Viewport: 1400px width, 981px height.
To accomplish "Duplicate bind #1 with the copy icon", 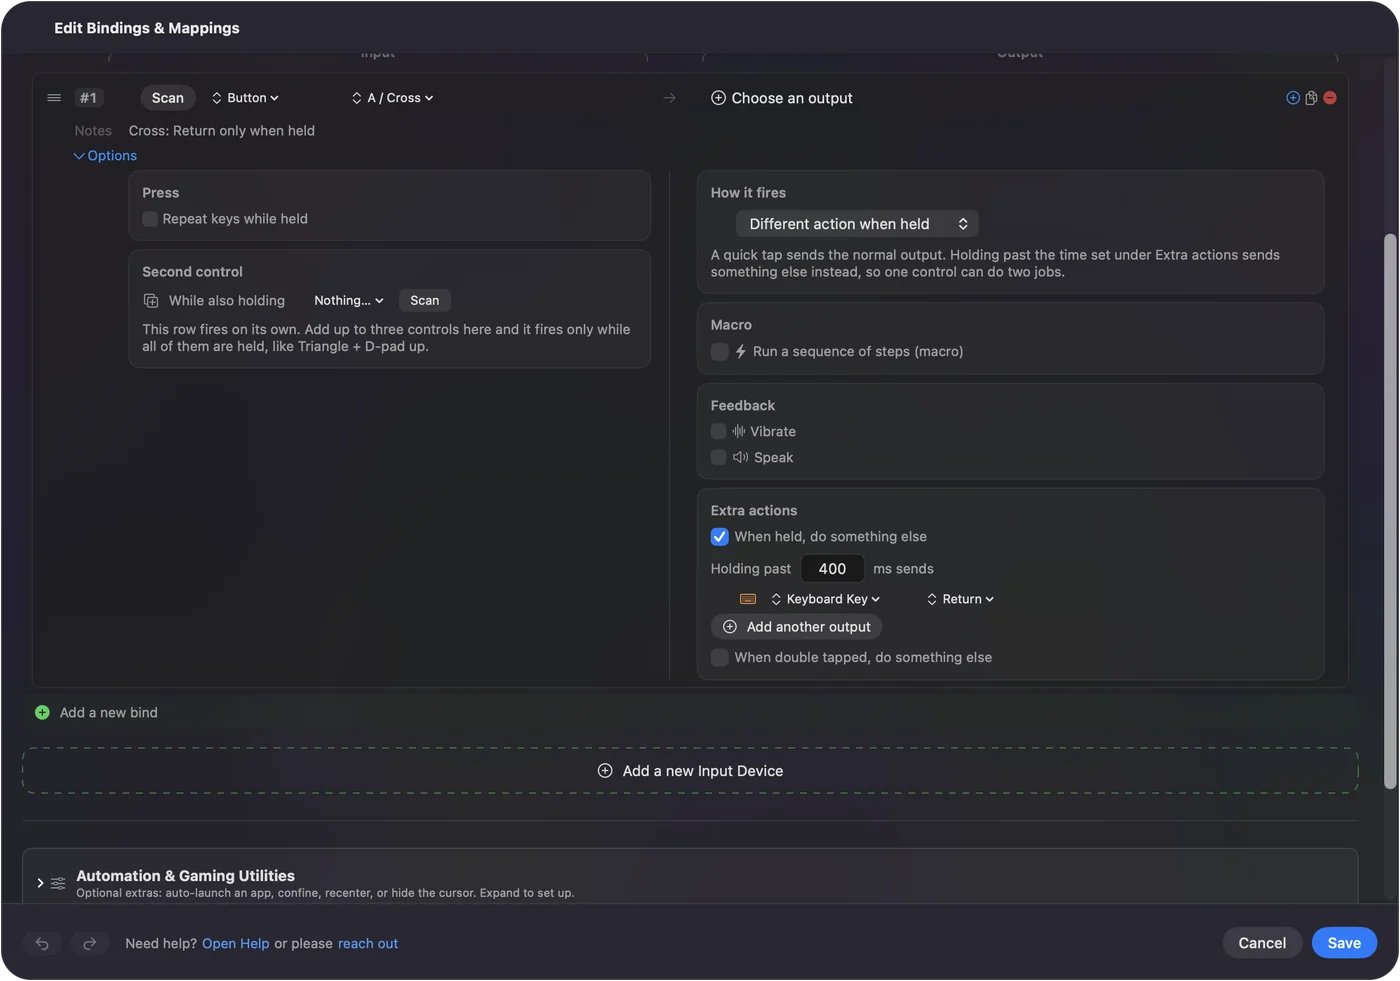I will (x=1311, y=98).
